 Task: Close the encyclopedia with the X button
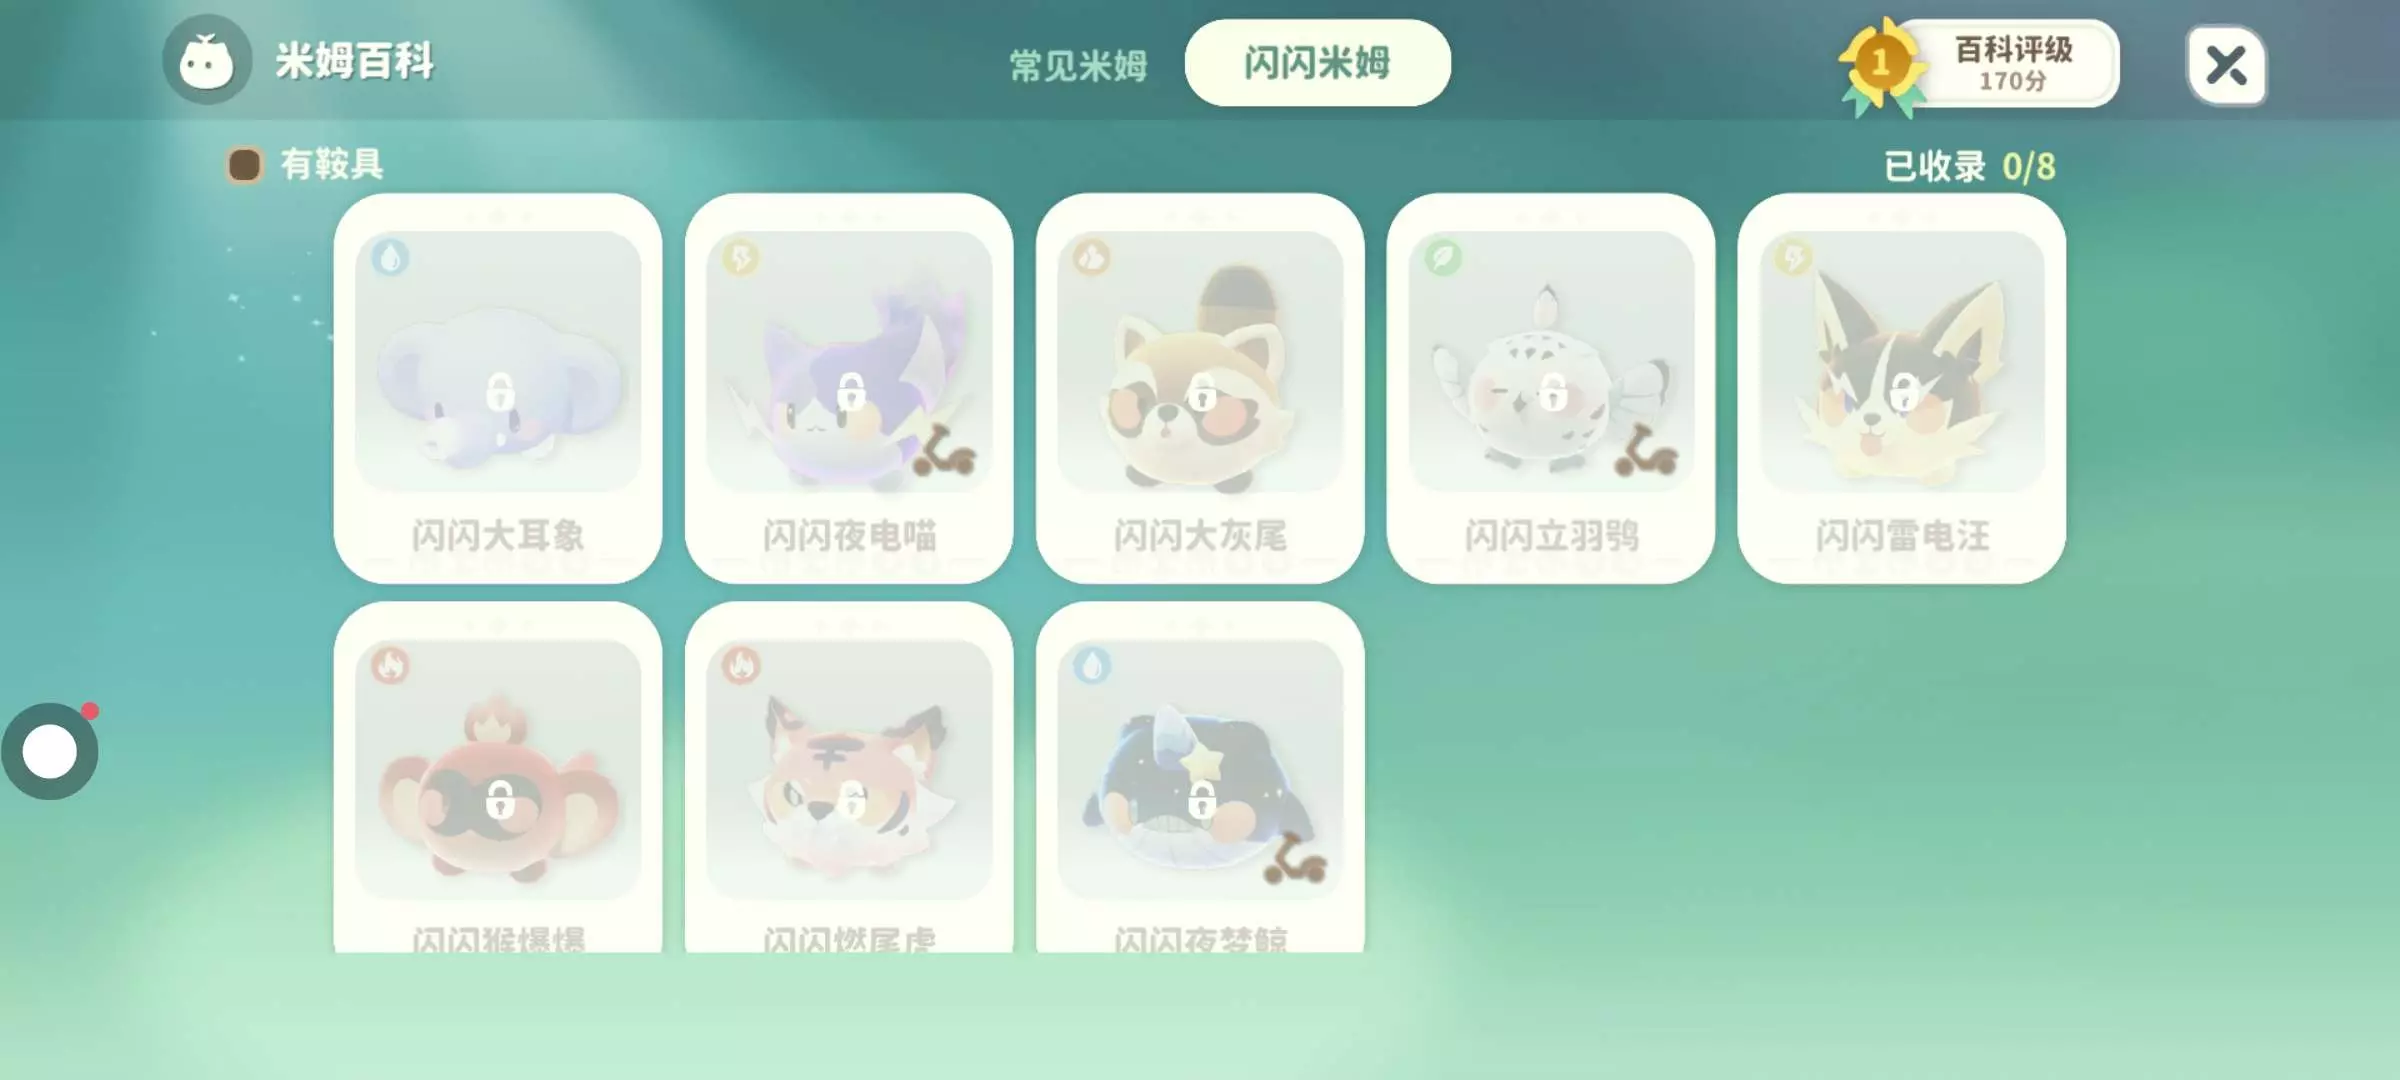pyautogui.click(x=2226, y=65)
